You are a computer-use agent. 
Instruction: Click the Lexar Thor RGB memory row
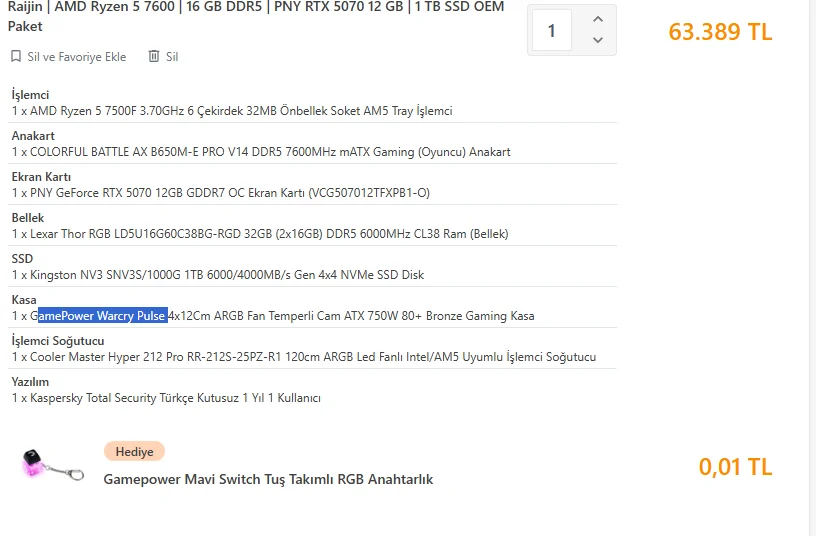(260, 234)
